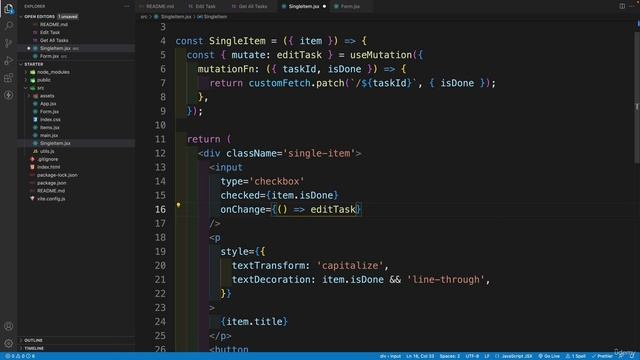Click the LF end-of-line status item

click(x=487, y=356)
